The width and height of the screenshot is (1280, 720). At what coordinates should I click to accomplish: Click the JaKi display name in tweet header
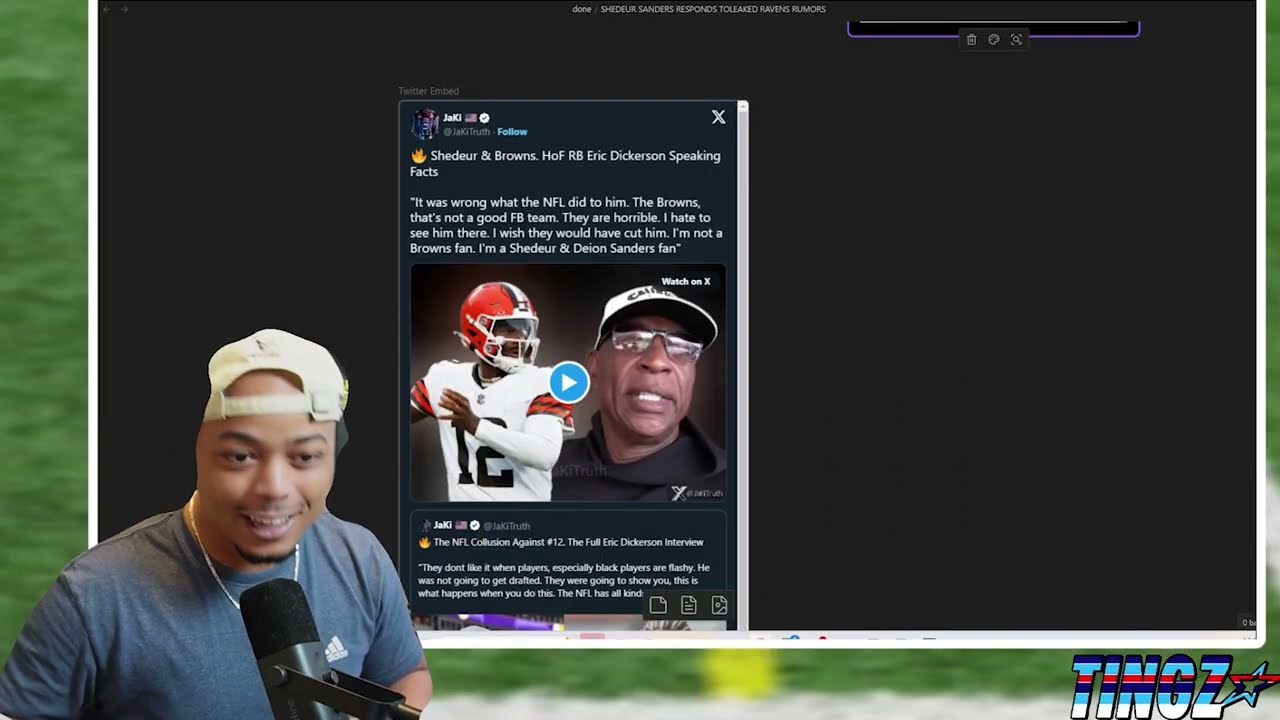click(452, 118)
